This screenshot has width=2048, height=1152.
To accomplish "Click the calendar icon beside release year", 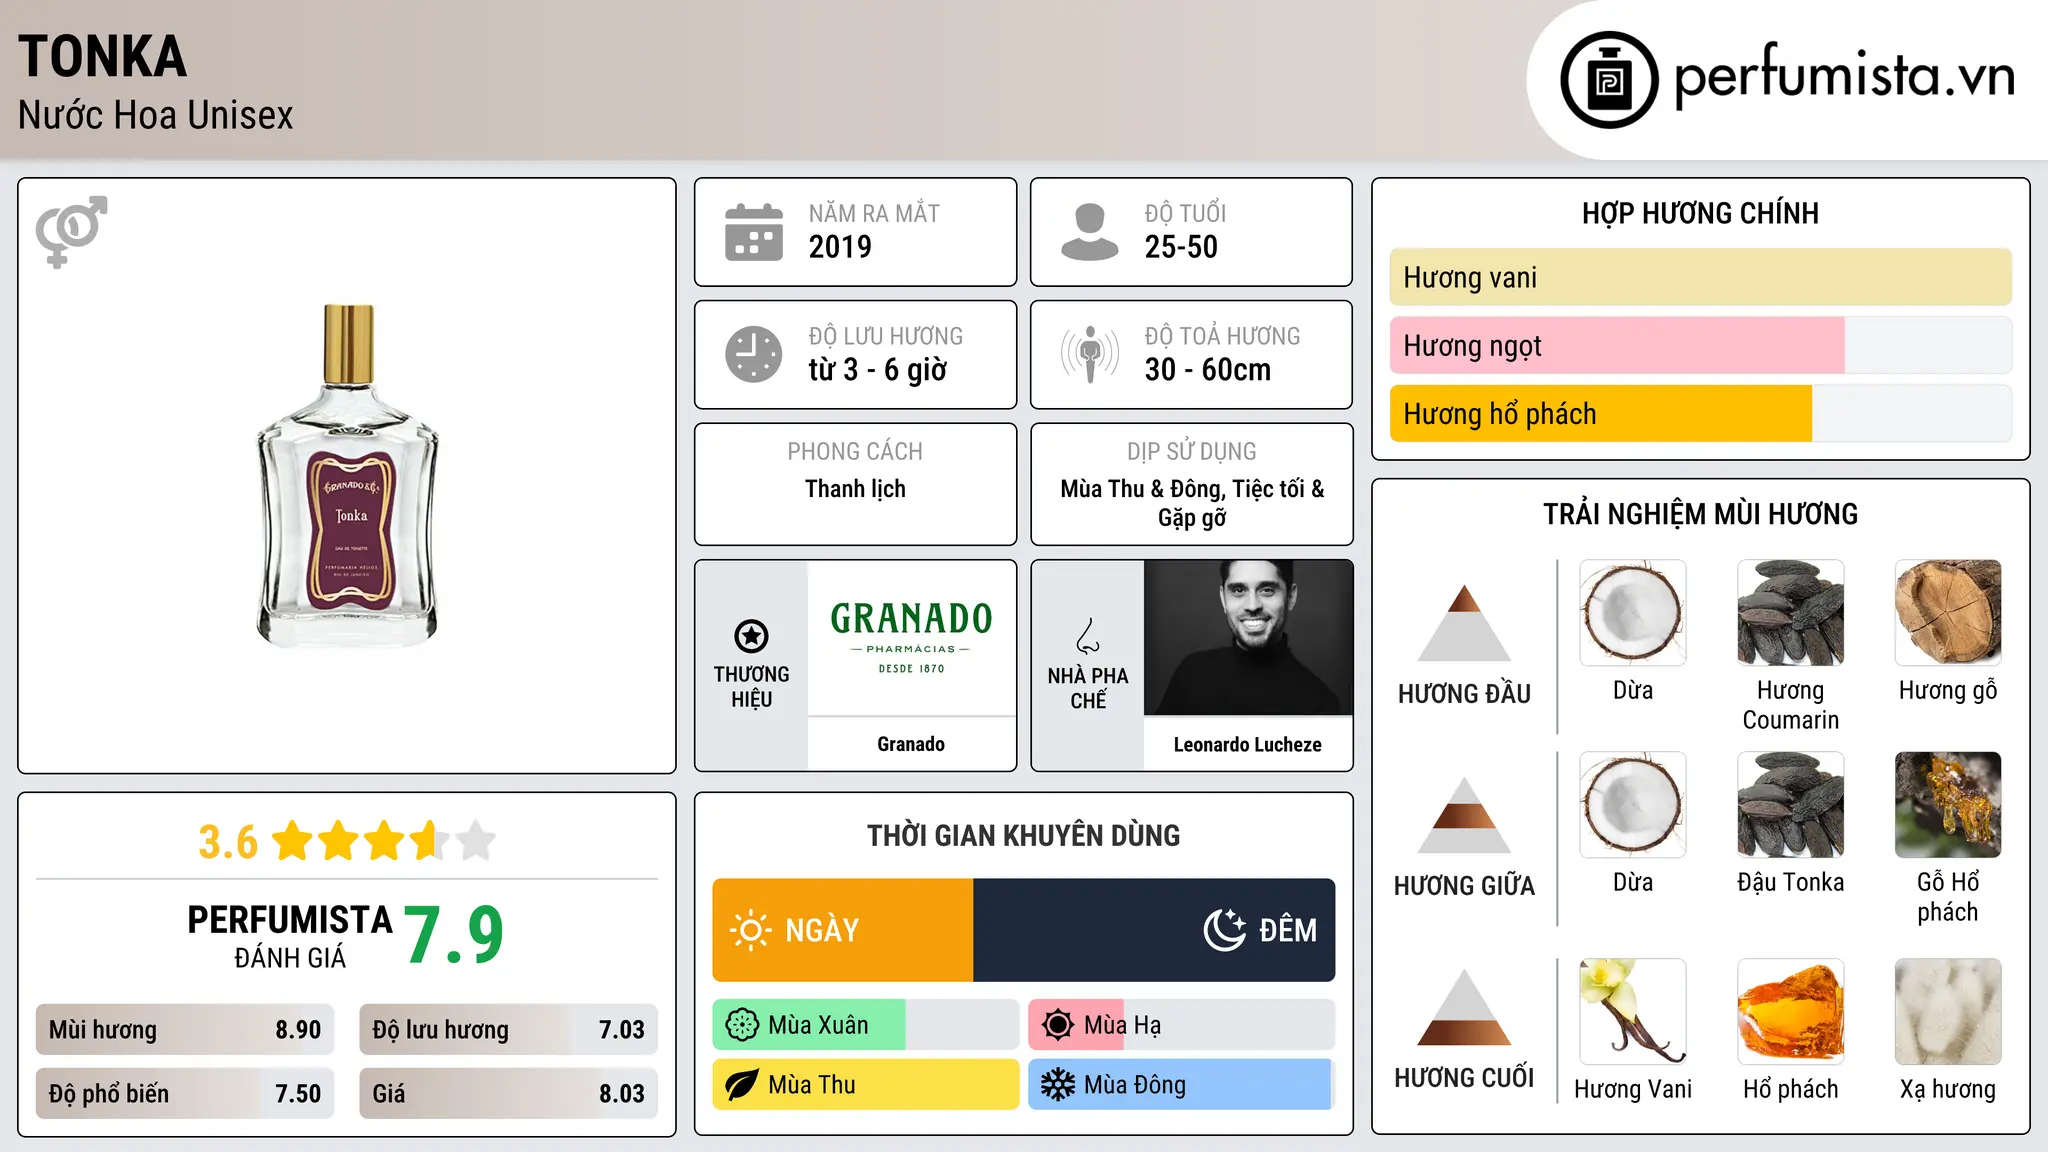I will coord(754,232).
